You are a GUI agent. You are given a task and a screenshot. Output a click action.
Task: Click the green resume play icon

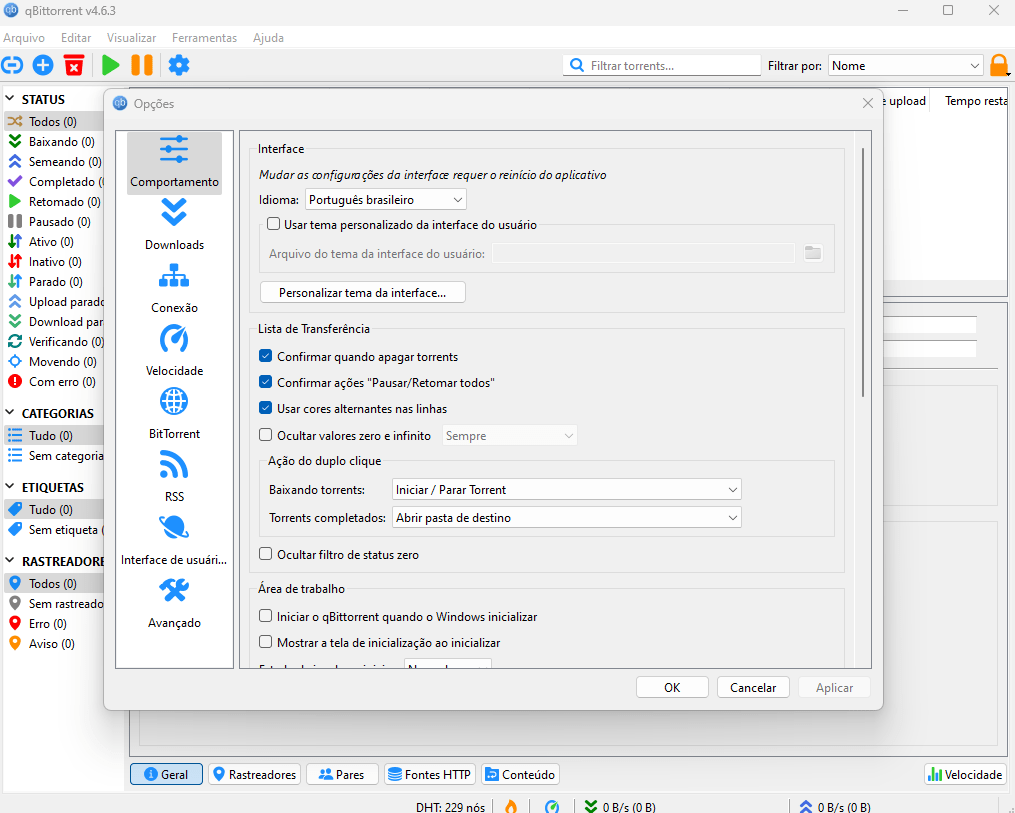pos(111,65)
